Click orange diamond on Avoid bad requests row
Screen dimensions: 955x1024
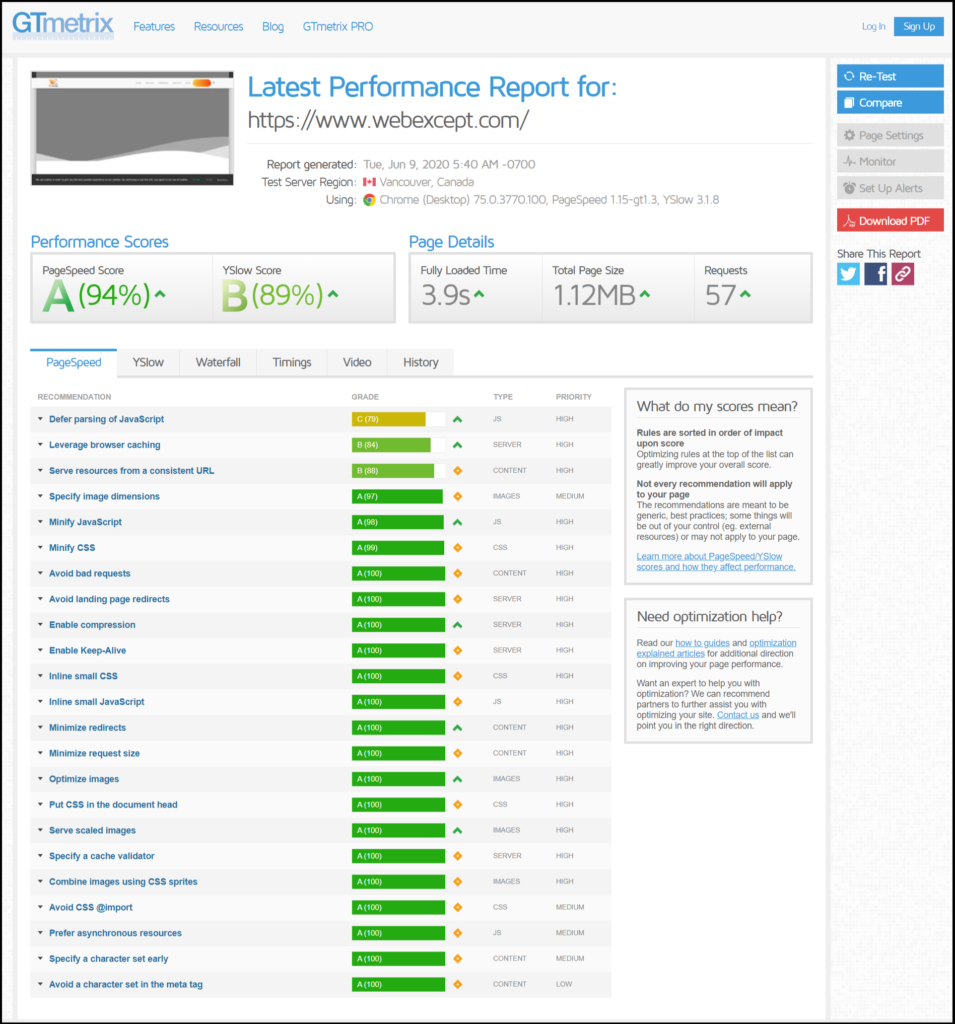pyautogui.click(x=457, y=573)
